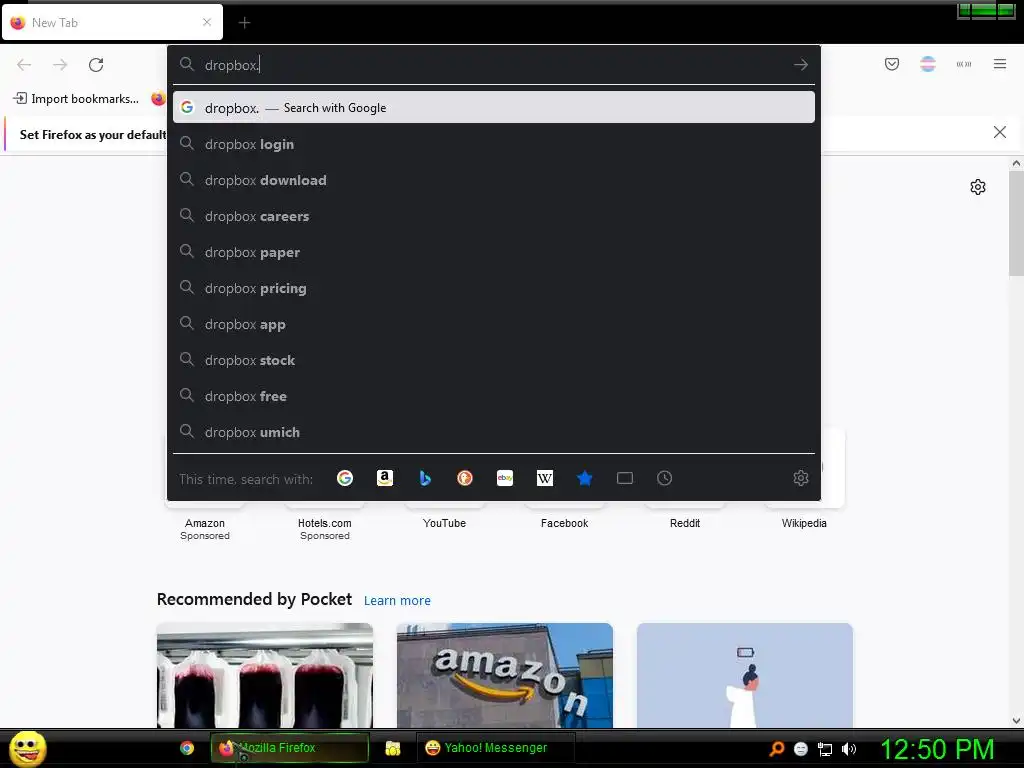The image size is (1024, 768).
Task: Open the YouTube shortcut
Action: [444, 522]
